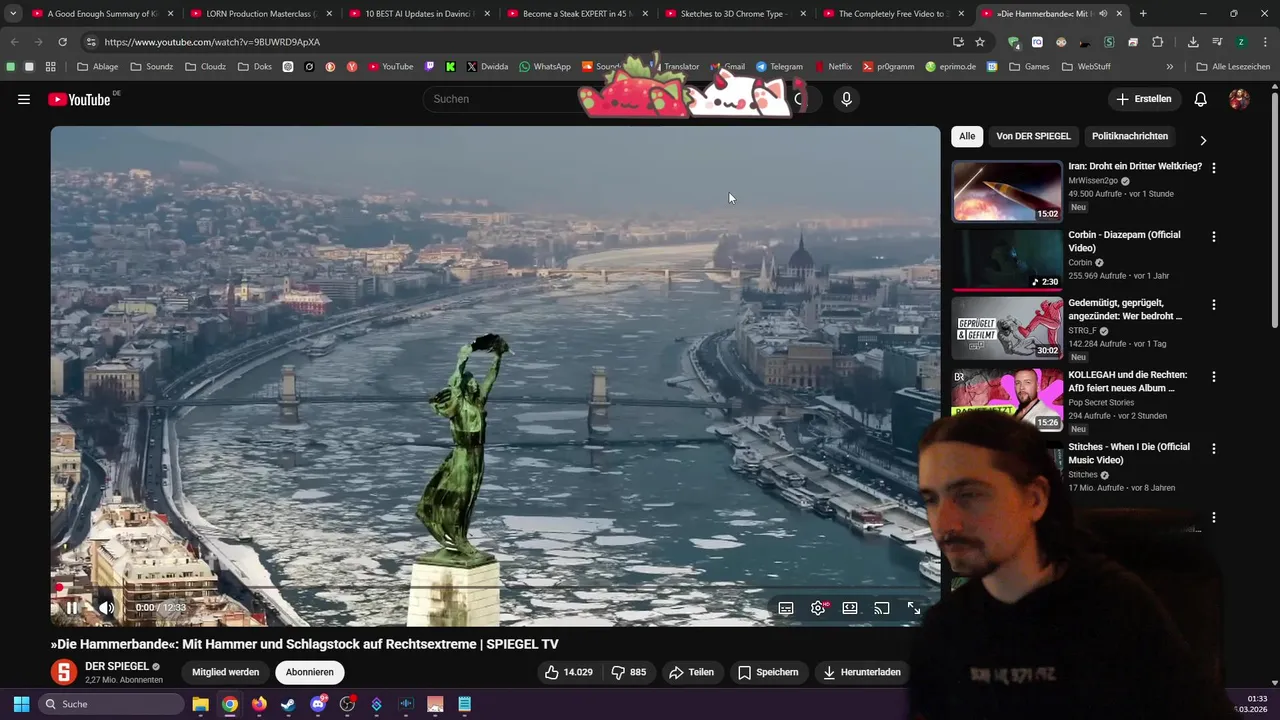Open Chrome downloads icon

pos(1193,42)
